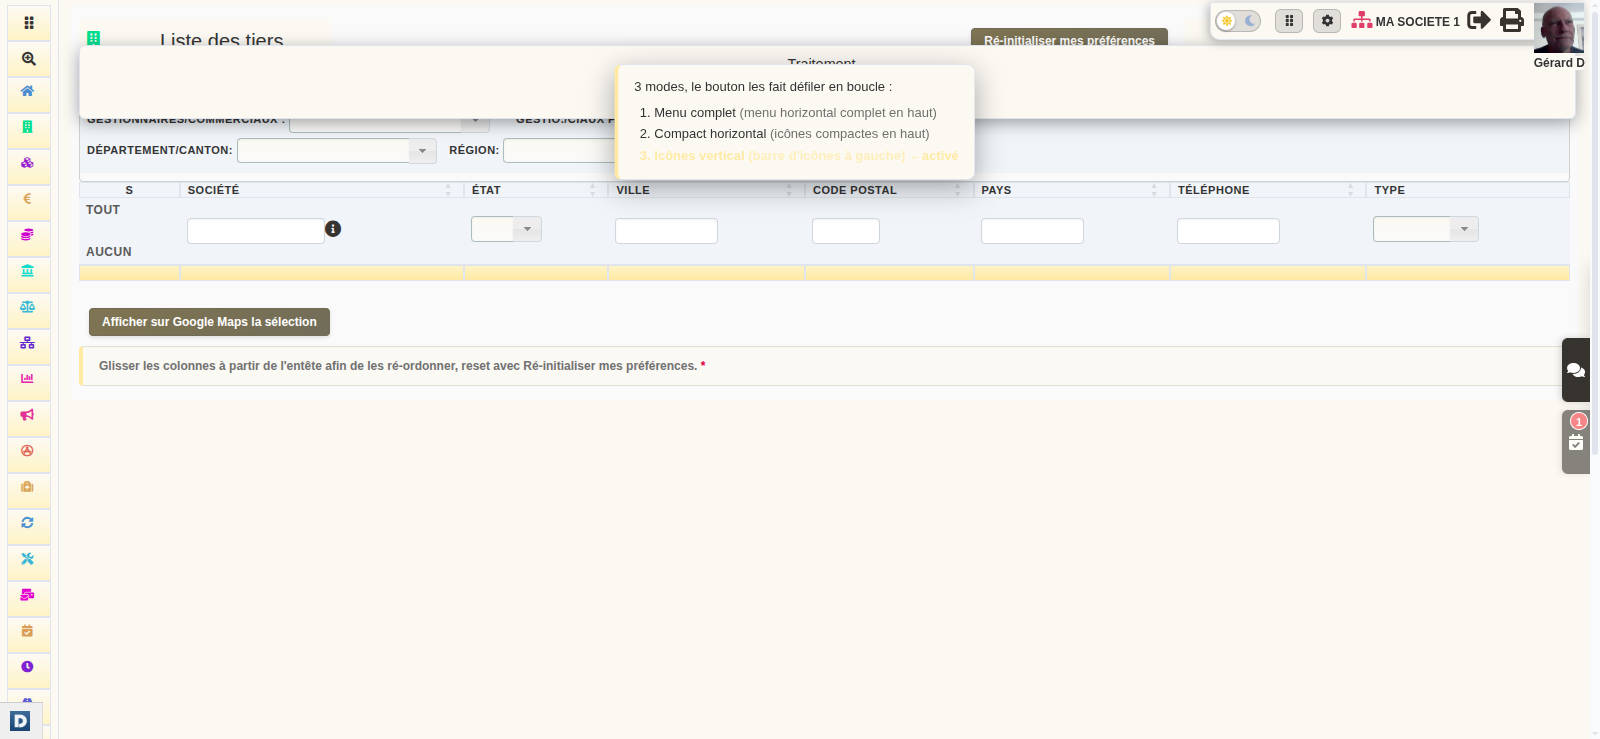
Task: Open the chat bubbles side widget
Action: [x=1576, y=370]
